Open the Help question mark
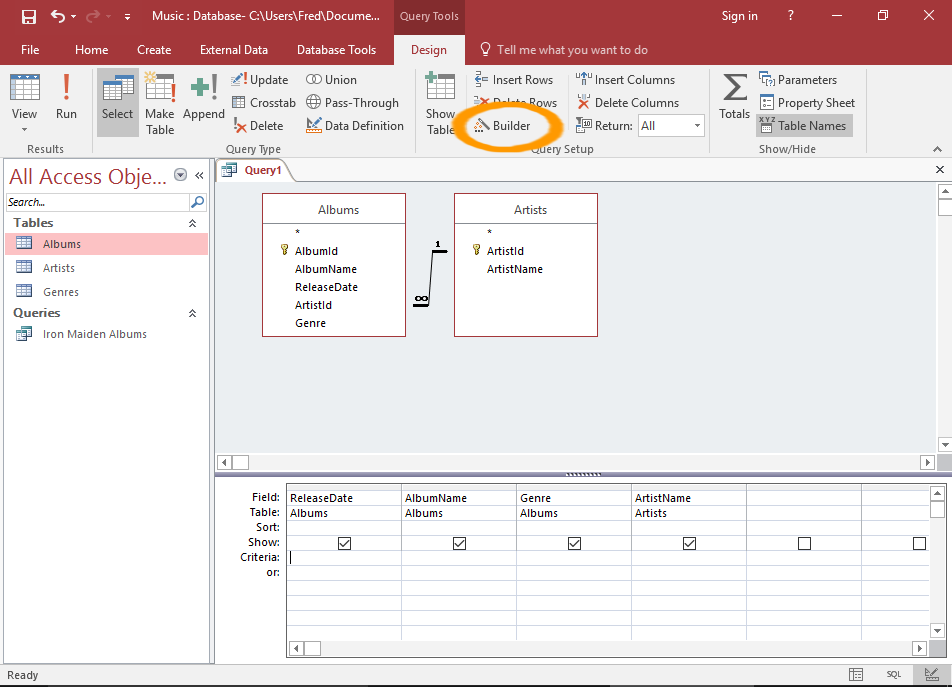Screen dimensions: 952x687 pyautogui.click(x=790, y=16)
